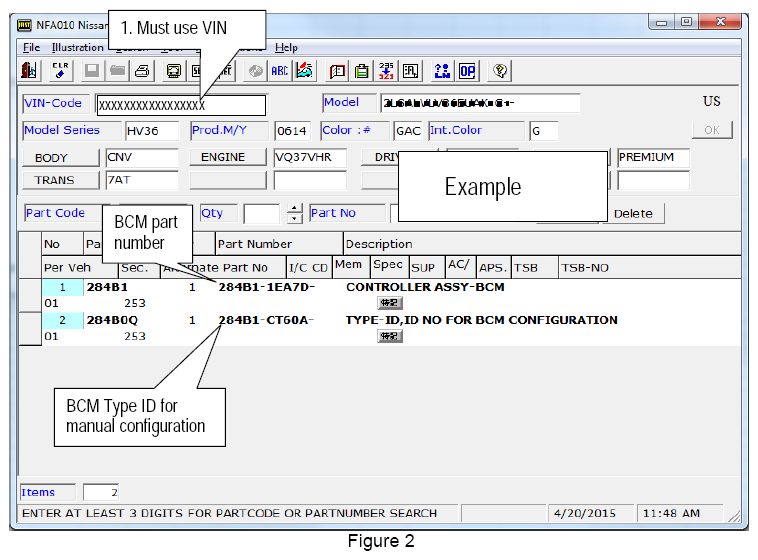Image resolution: width=758 pixels, height=560 pixels.
Task: Click the Items count field showing 2
Action: [101, 492]
